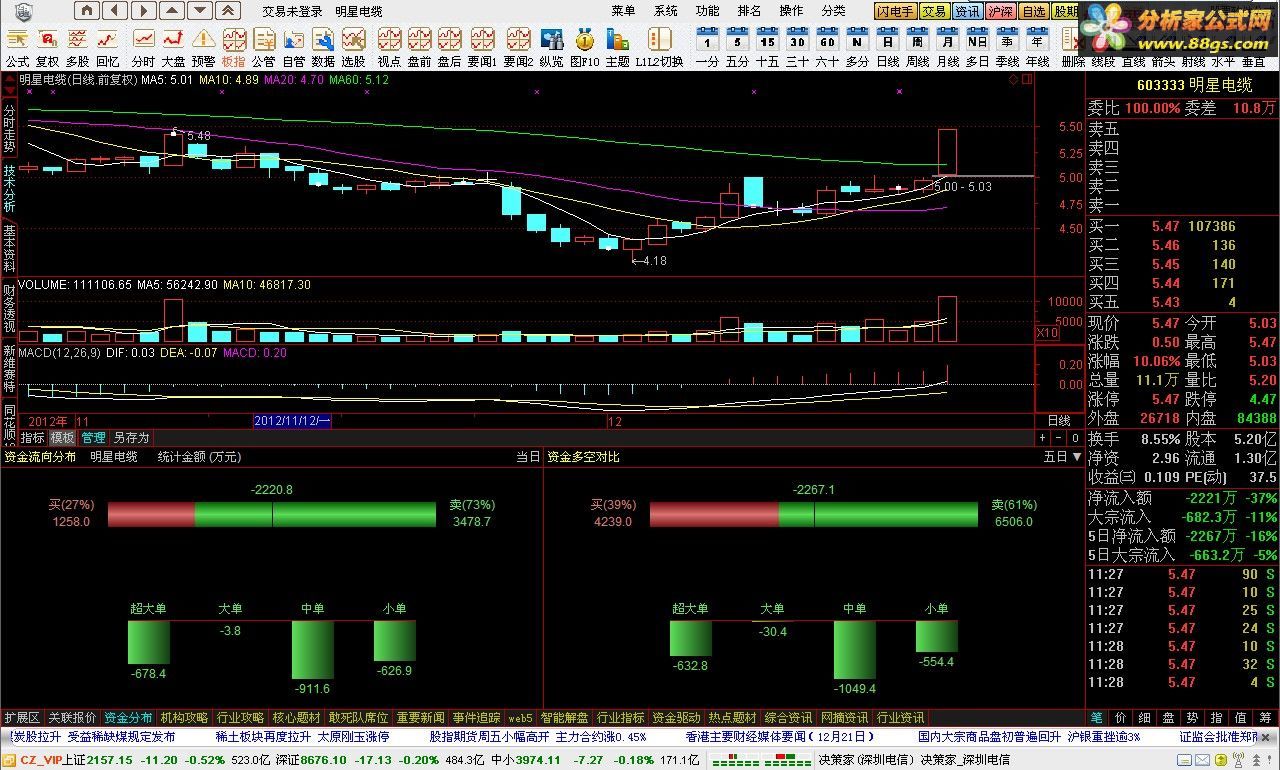
Task: Select the 年线 yearly chart period
Action: click(1037, 47)
